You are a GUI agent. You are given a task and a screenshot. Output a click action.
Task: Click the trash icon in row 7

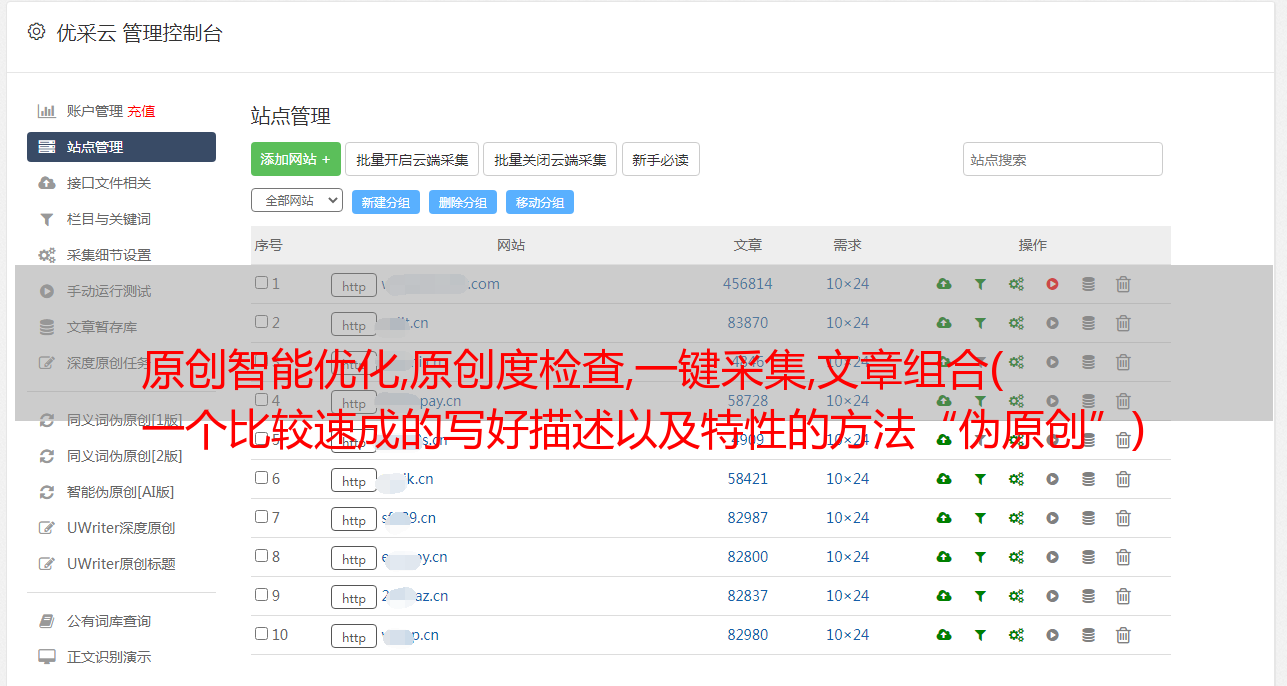click(x=1123, y=518)
